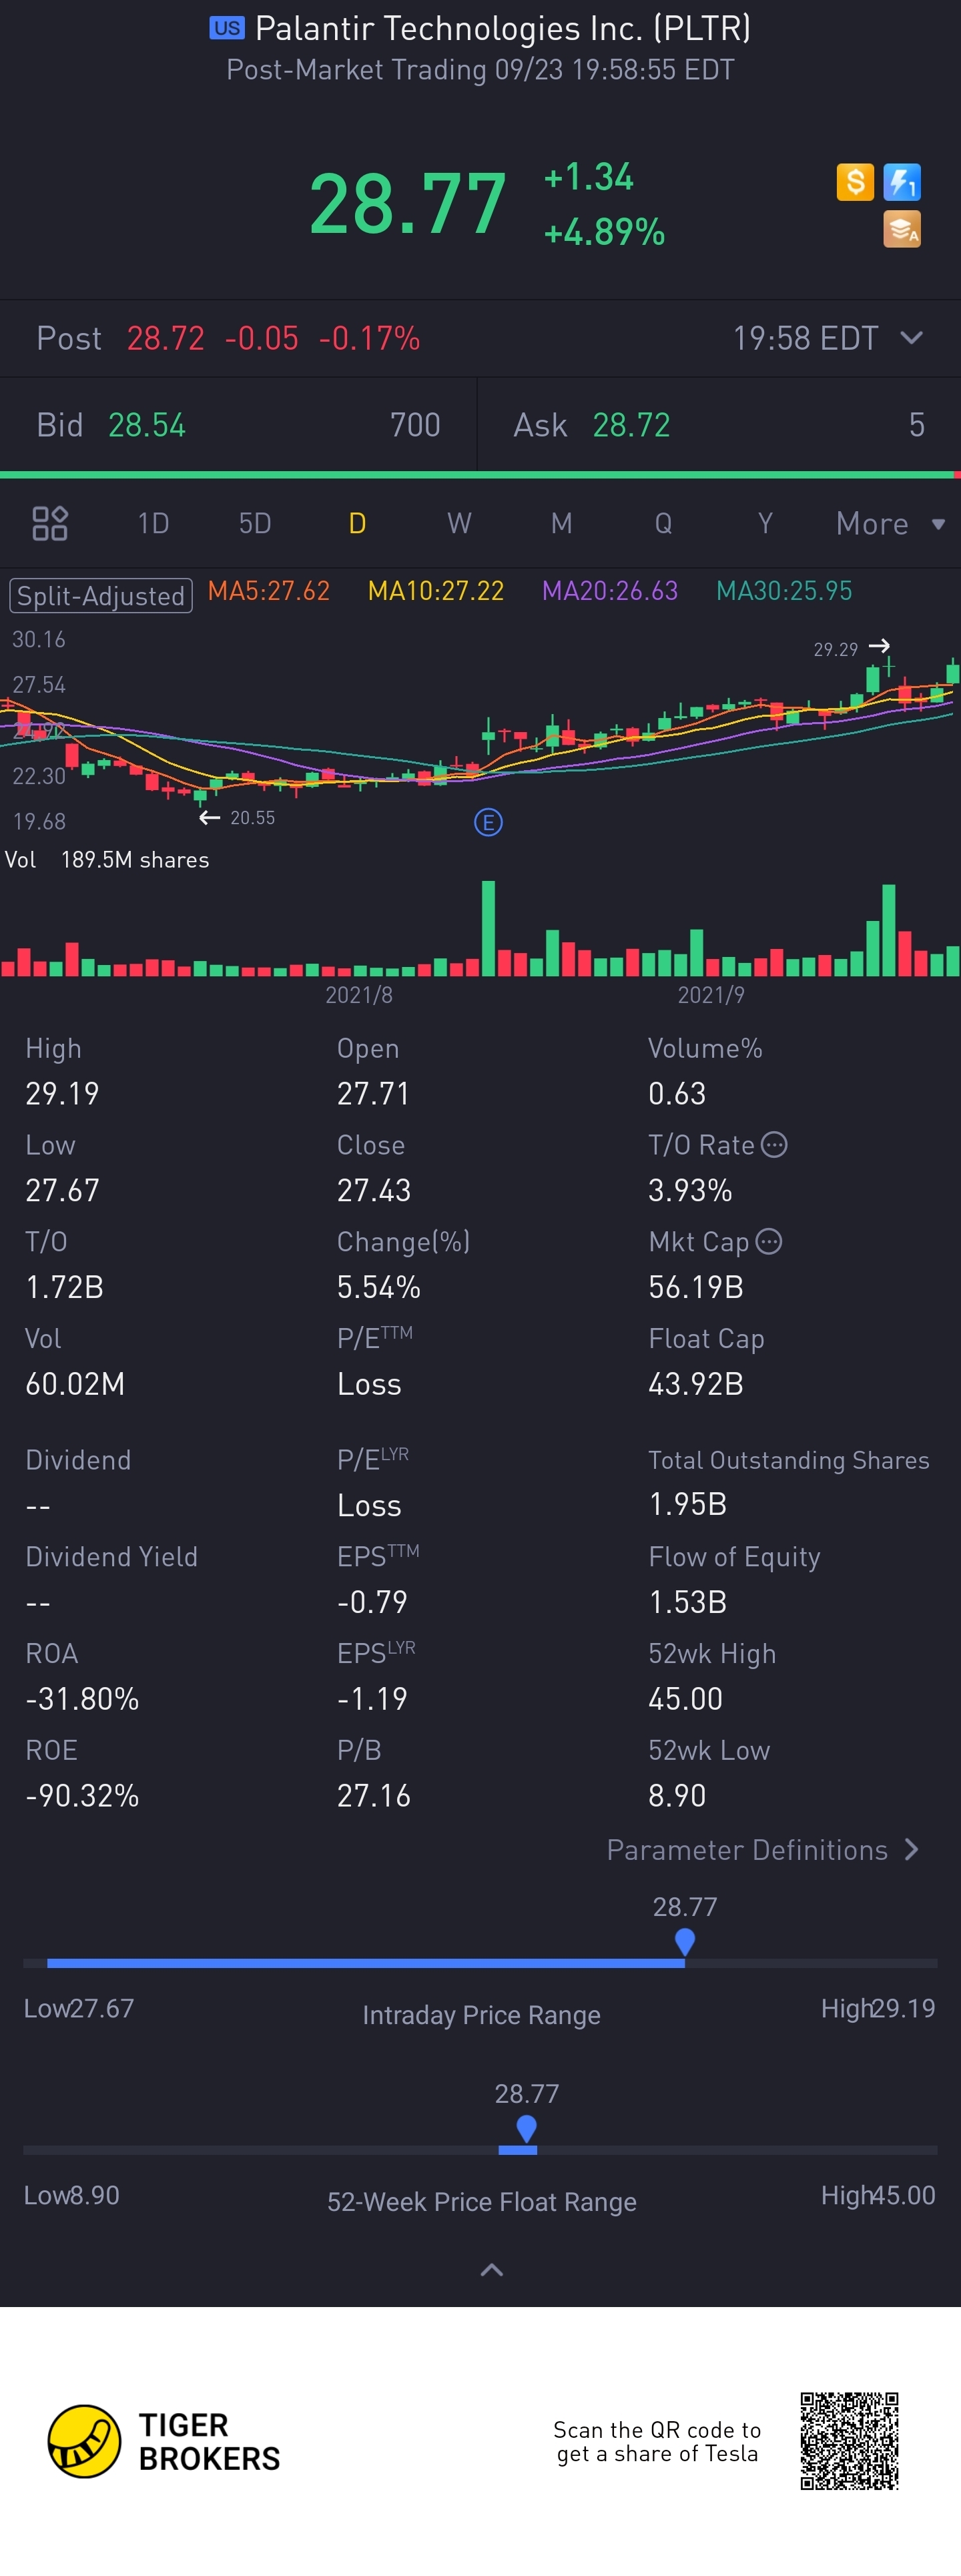The image size is (961, 2576).
Task: Select the W weekly chart tab
Action: [459, 523]
